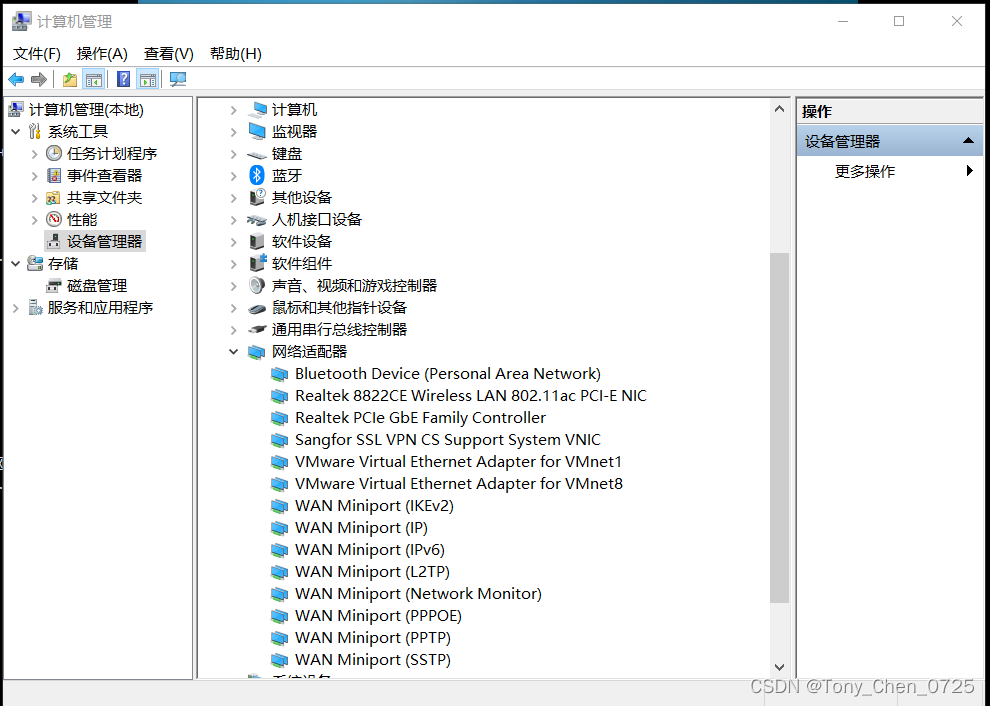The width and height of the screenshot is (990, 706).
Task: Click the speaker icon for 声音、视频和游戏控制器
Action: [256, 285]
